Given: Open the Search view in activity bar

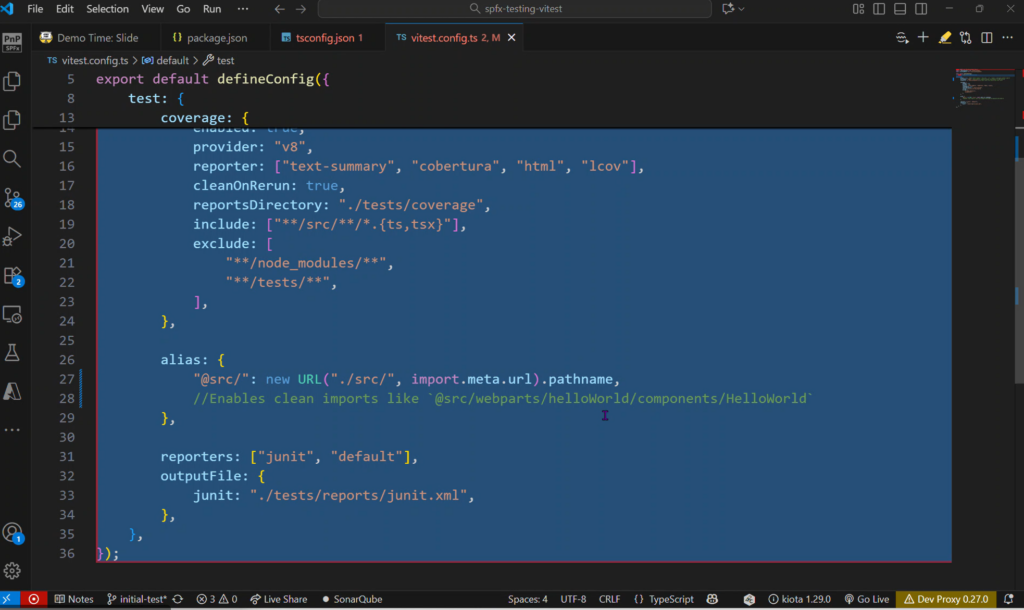Looking at the screenshot, I should click(x=12, y=158).
